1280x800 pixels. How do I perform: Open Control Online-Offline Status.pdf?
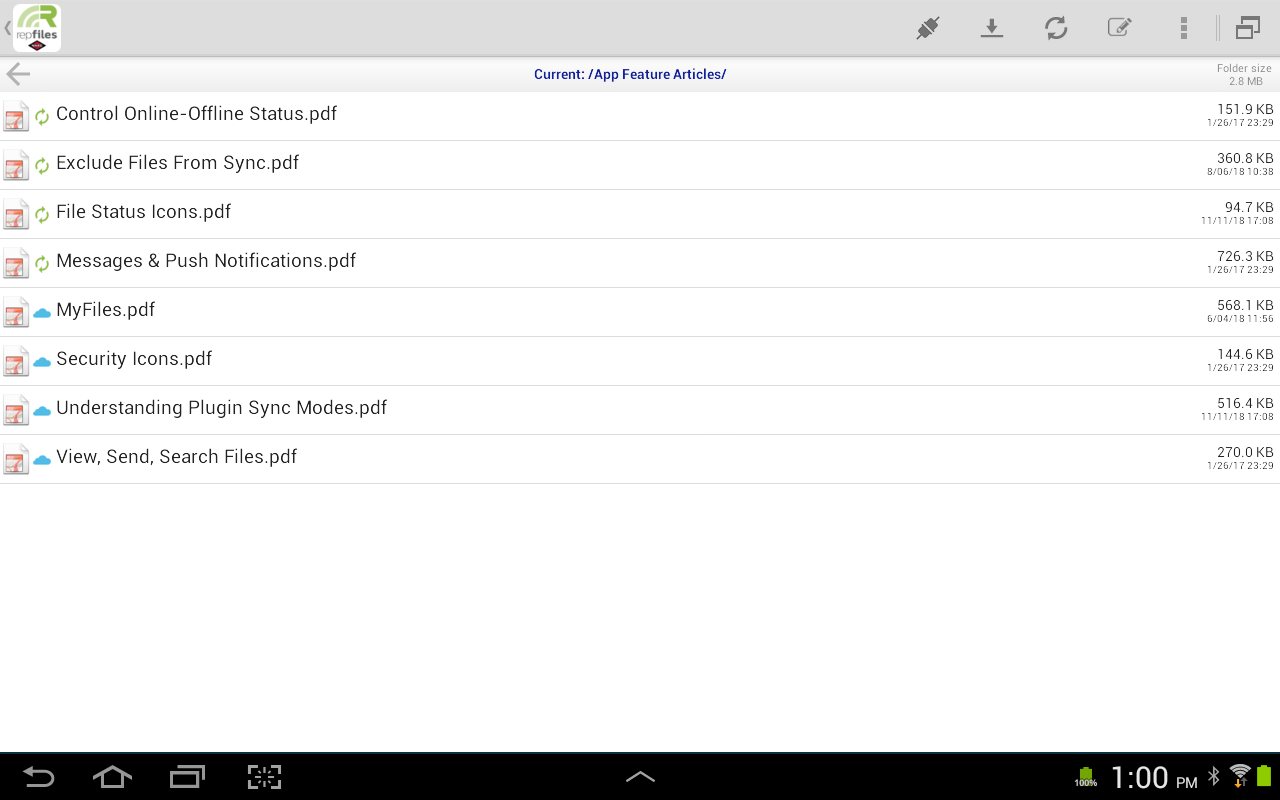coord(640,116)
